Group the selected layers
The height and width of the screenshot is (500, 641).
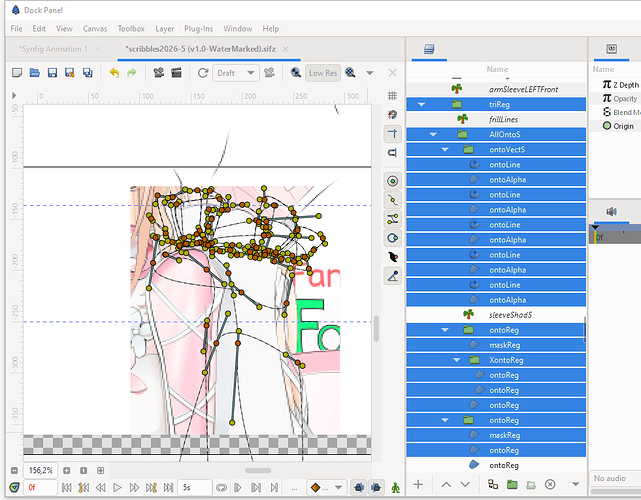[x=512, y=484]
